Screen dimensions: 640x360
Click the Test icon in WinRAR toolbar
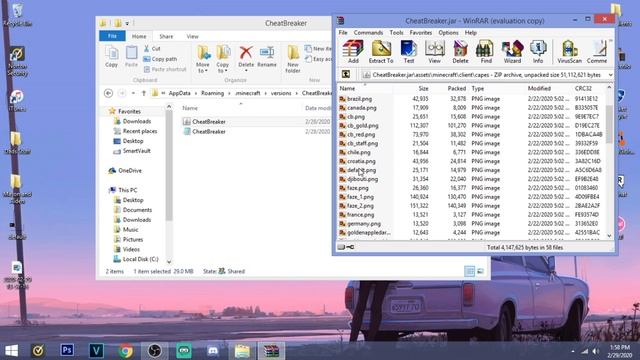point(409,52)
